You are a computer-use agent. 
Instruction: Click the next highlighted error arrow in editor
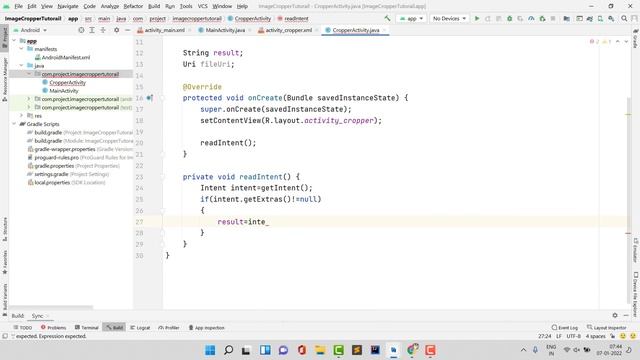point(626,42)
